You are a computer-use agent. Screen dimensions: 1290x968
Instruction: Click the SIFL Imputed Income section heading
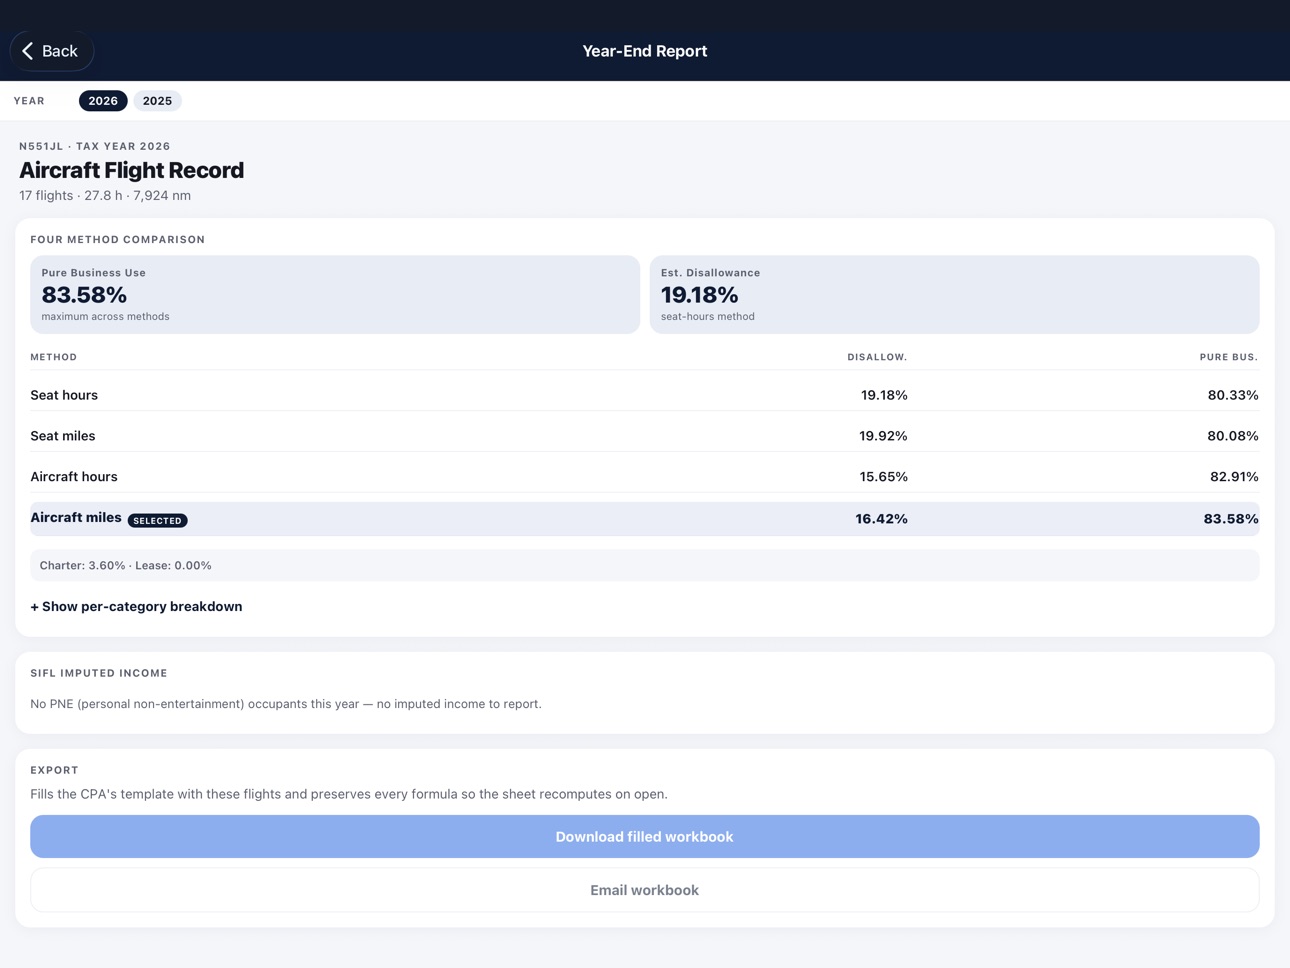coord(99,673)
